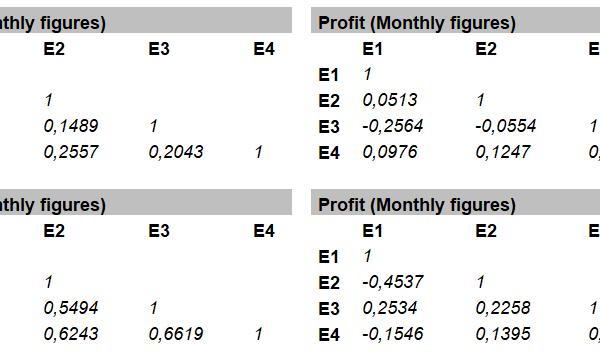Image resolution: width=600 pixels, height=362 pixels.
Task: Select the value -0,0554 cell
Action: pyautogui.click(x=505, y=126)
